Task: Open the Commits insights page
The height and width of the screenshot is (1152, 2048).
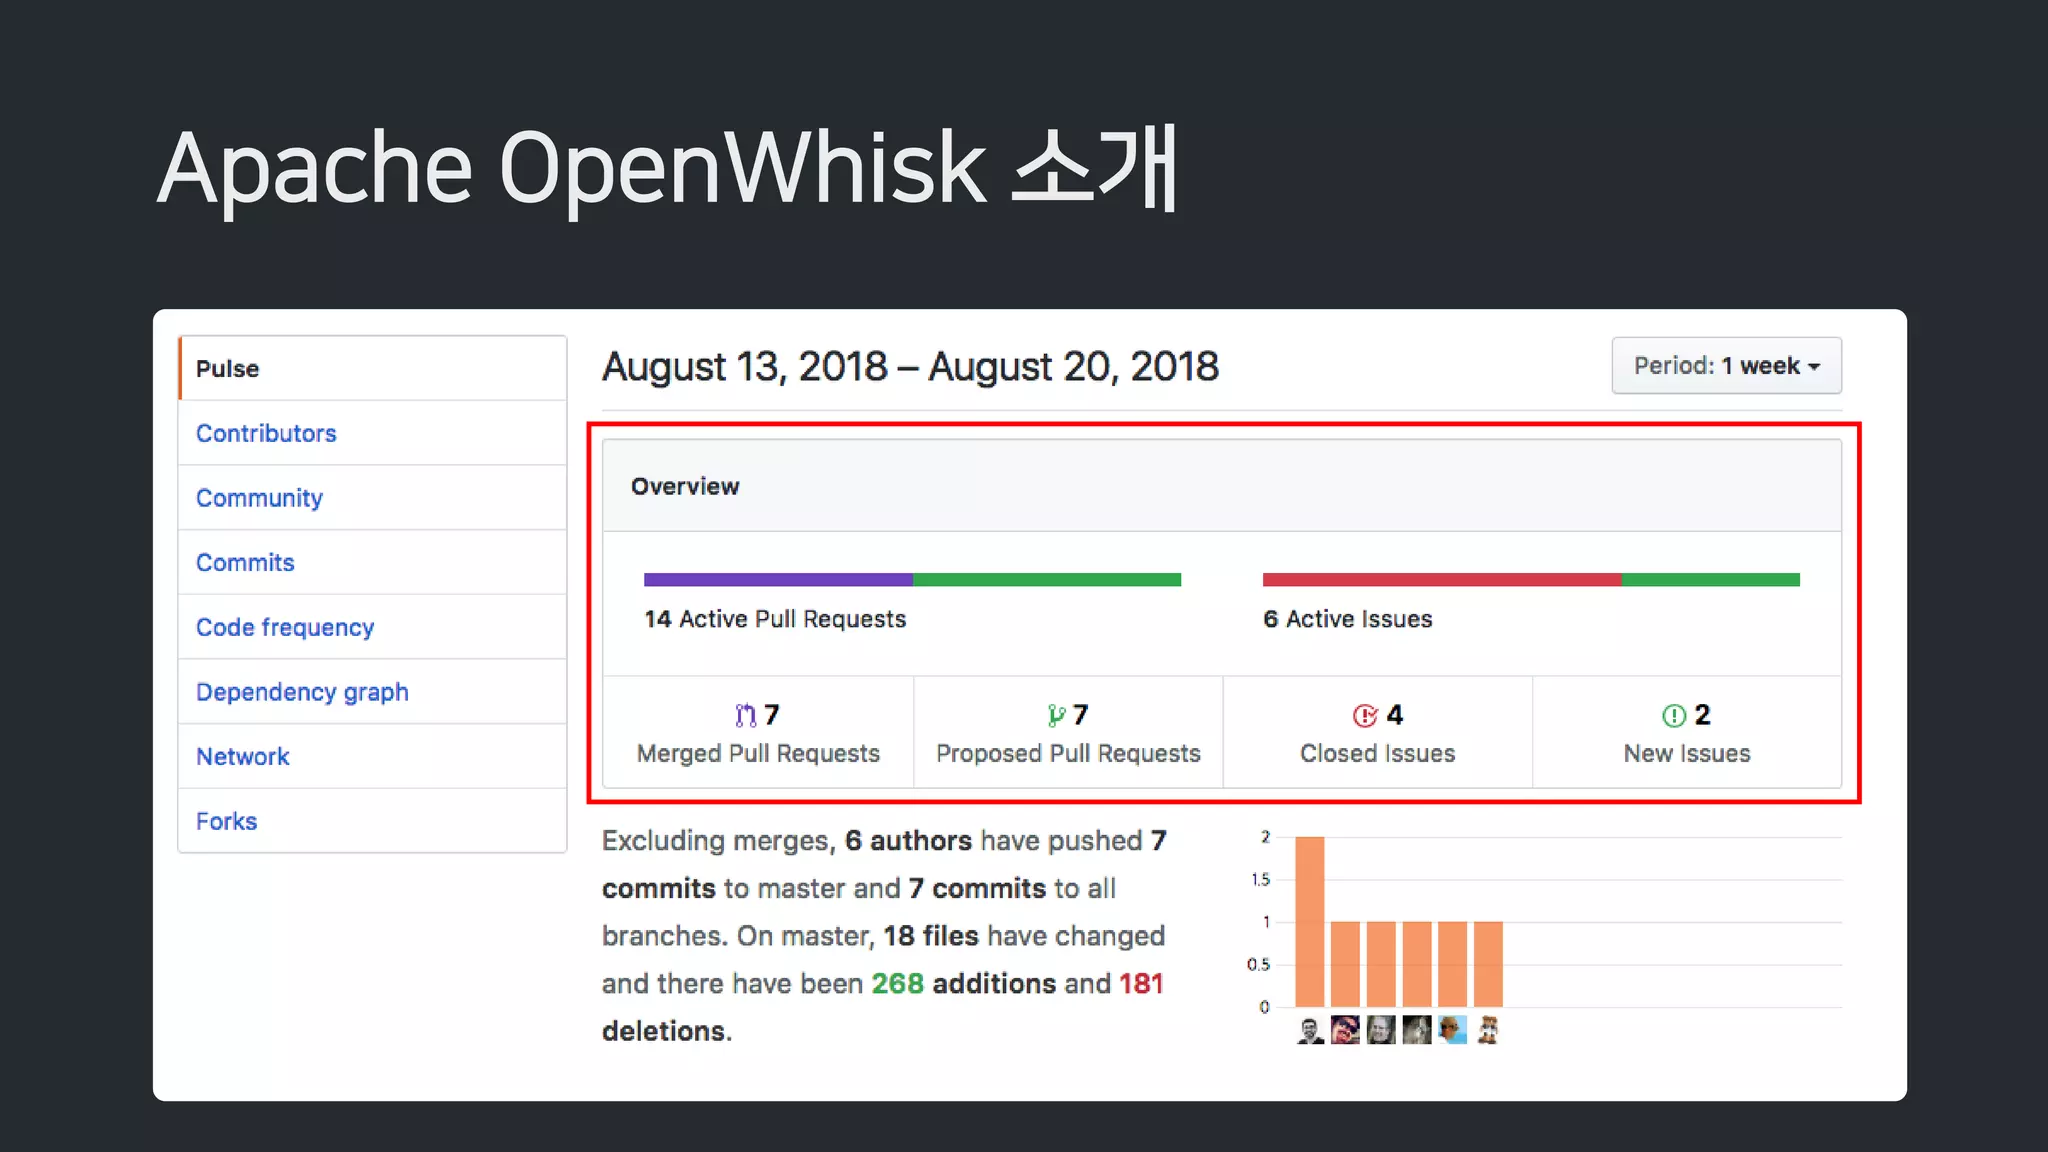Action: point(245,563)
